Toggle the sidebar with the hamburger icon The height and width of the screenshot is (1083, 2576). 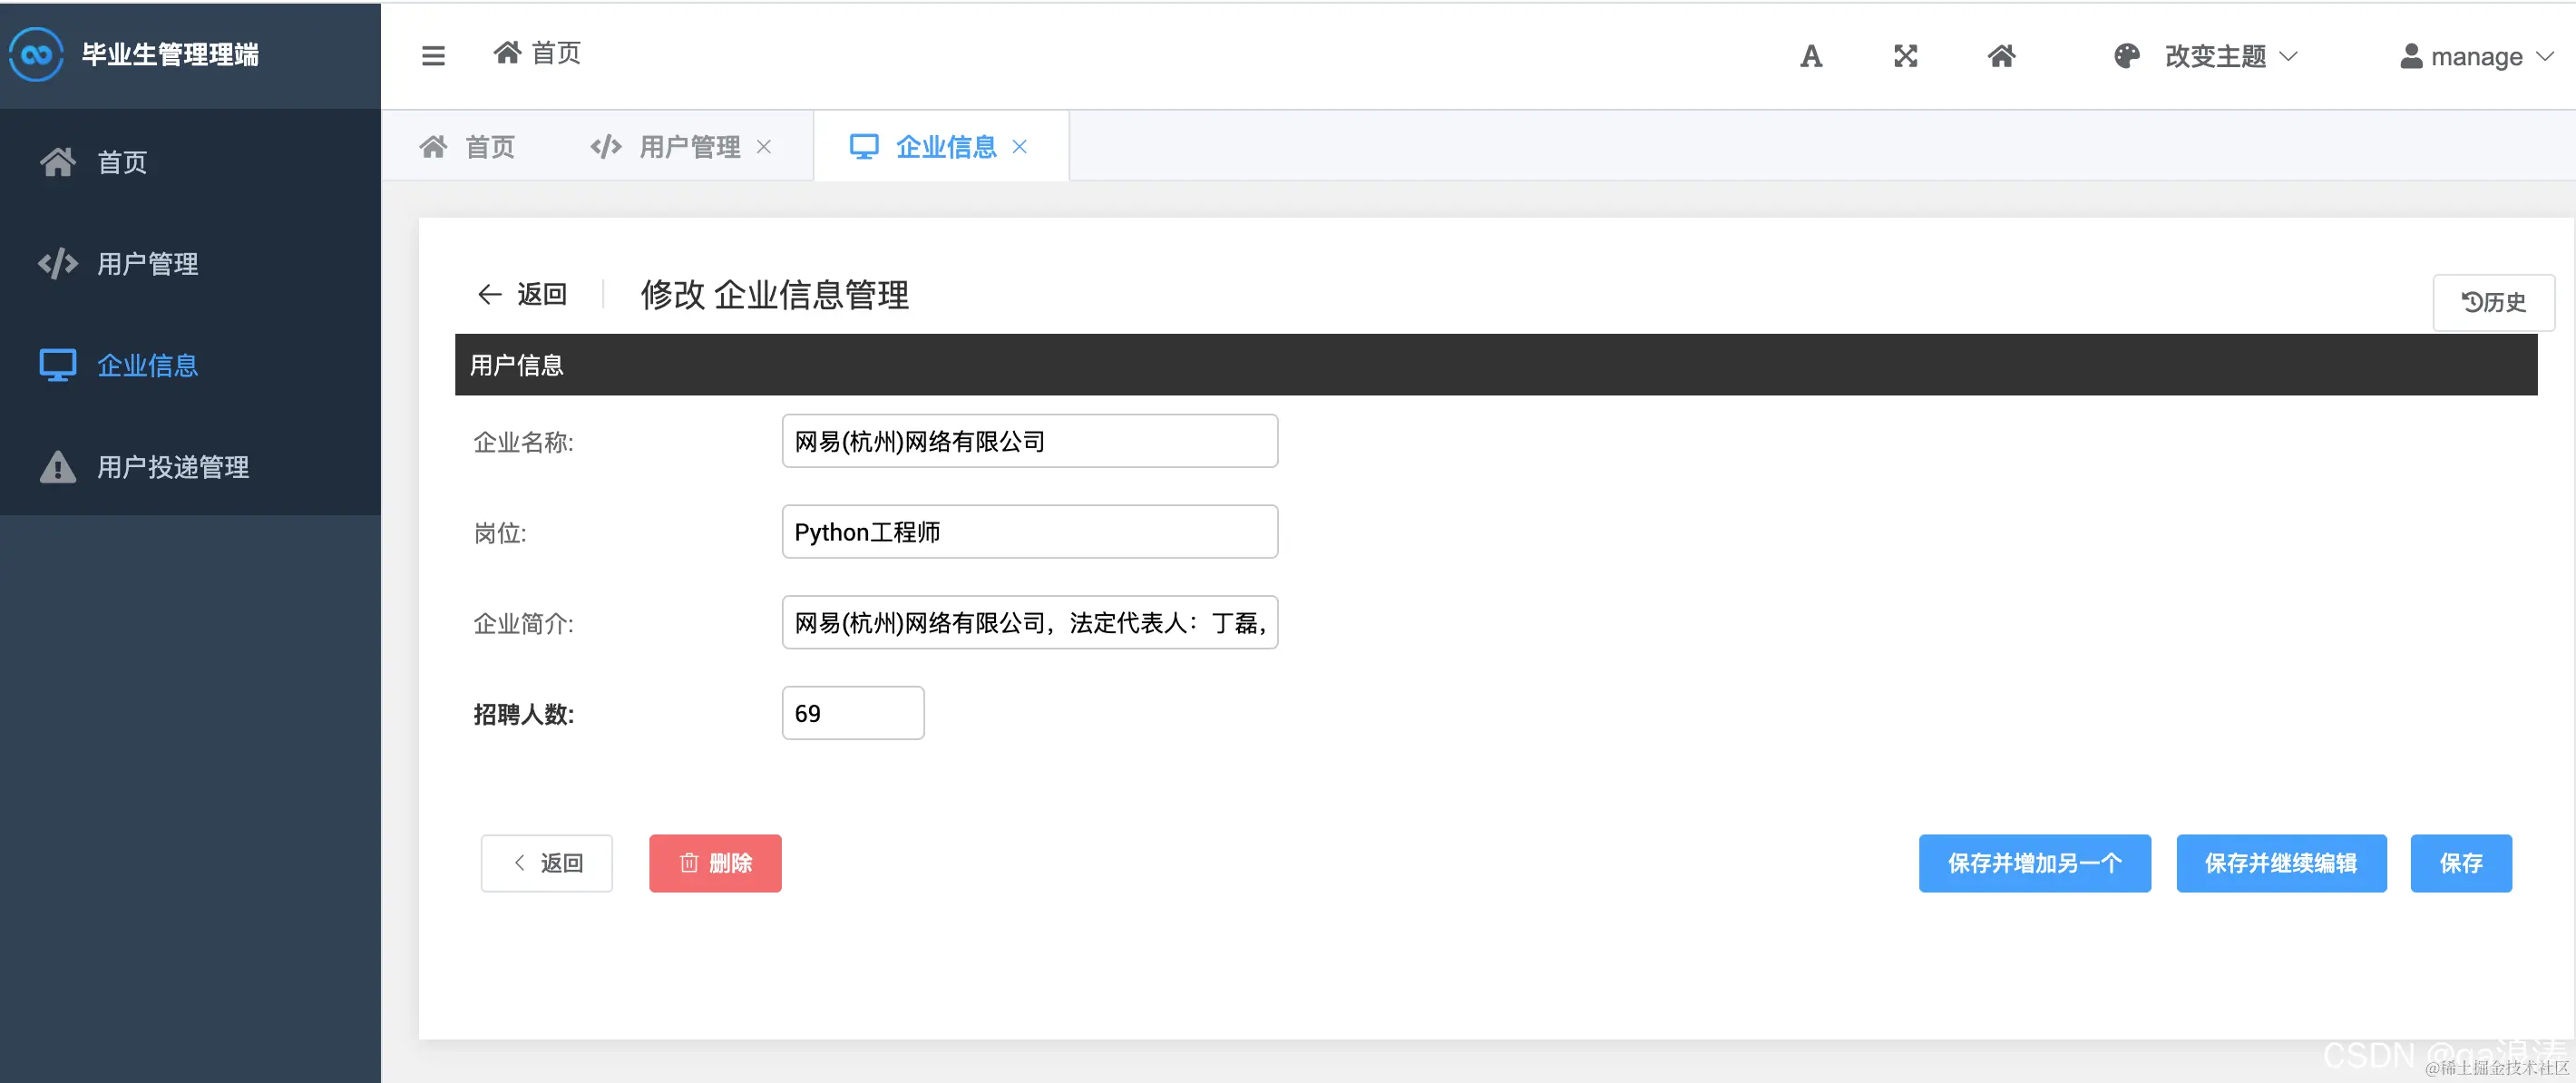[x=433, y=55]
